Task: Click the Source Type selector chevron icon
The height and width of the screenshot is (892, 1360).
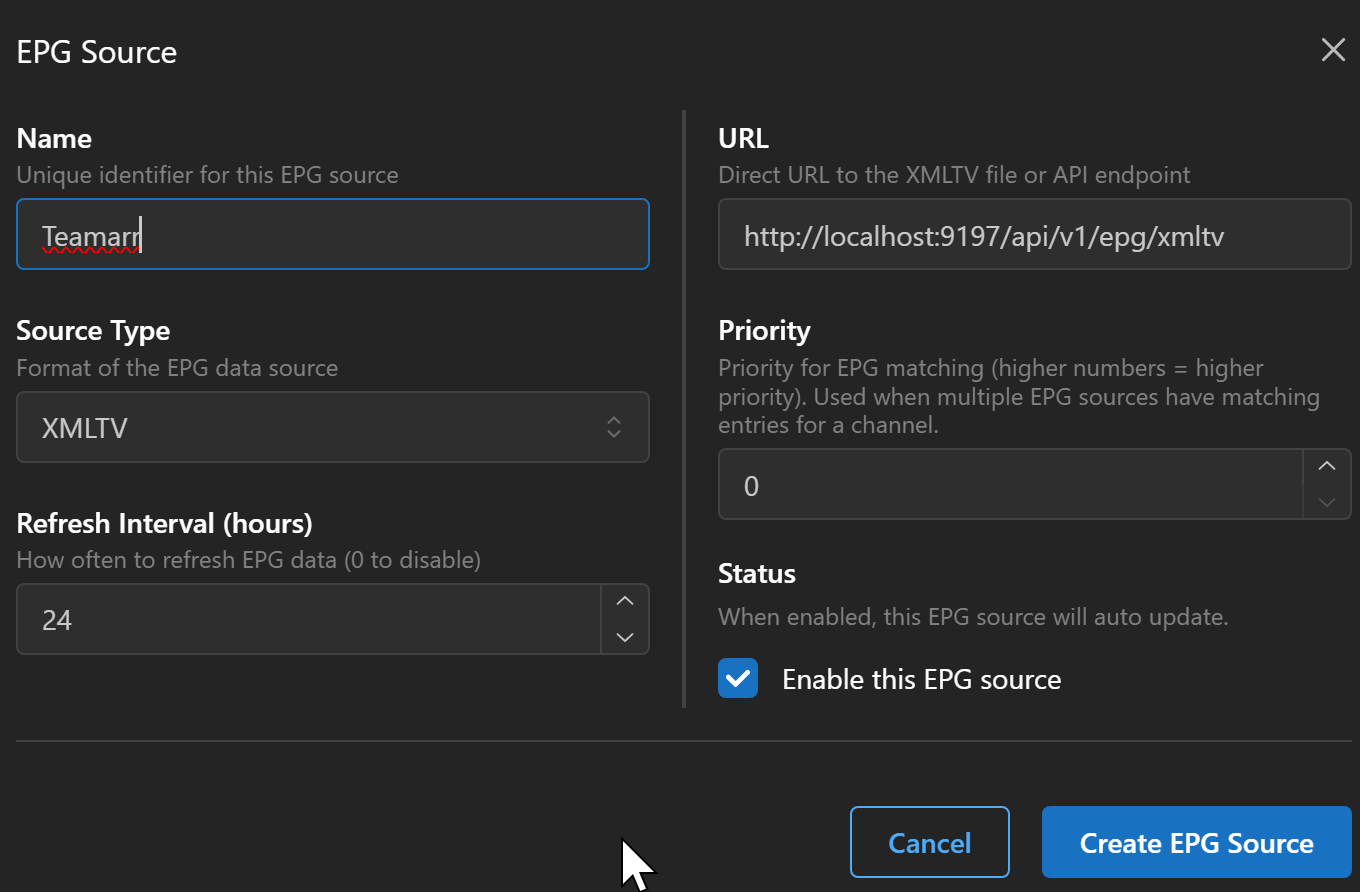Action: click(x=614, y=428)
